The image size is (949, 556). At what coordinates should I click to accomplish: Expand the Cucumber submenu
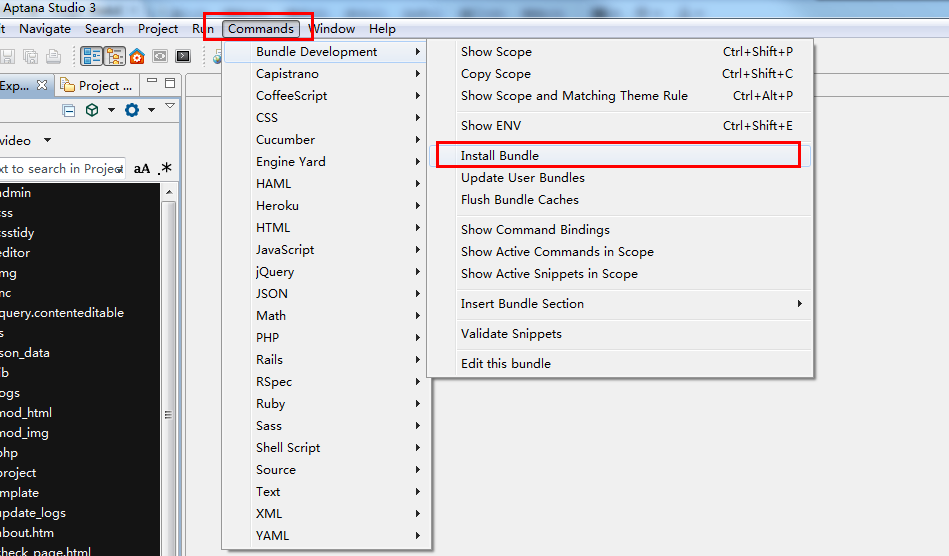325,140
